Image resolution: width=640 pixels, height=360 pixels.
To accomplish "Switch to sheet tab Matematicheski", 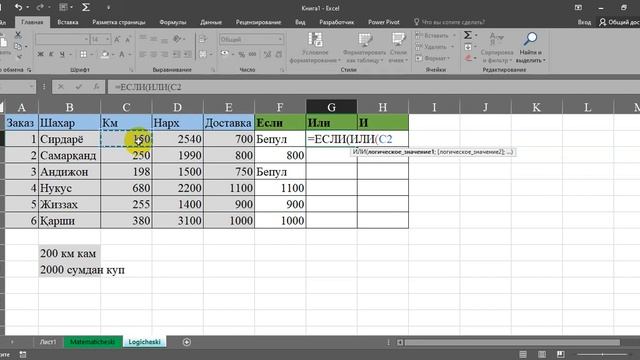I will point(93,342).
